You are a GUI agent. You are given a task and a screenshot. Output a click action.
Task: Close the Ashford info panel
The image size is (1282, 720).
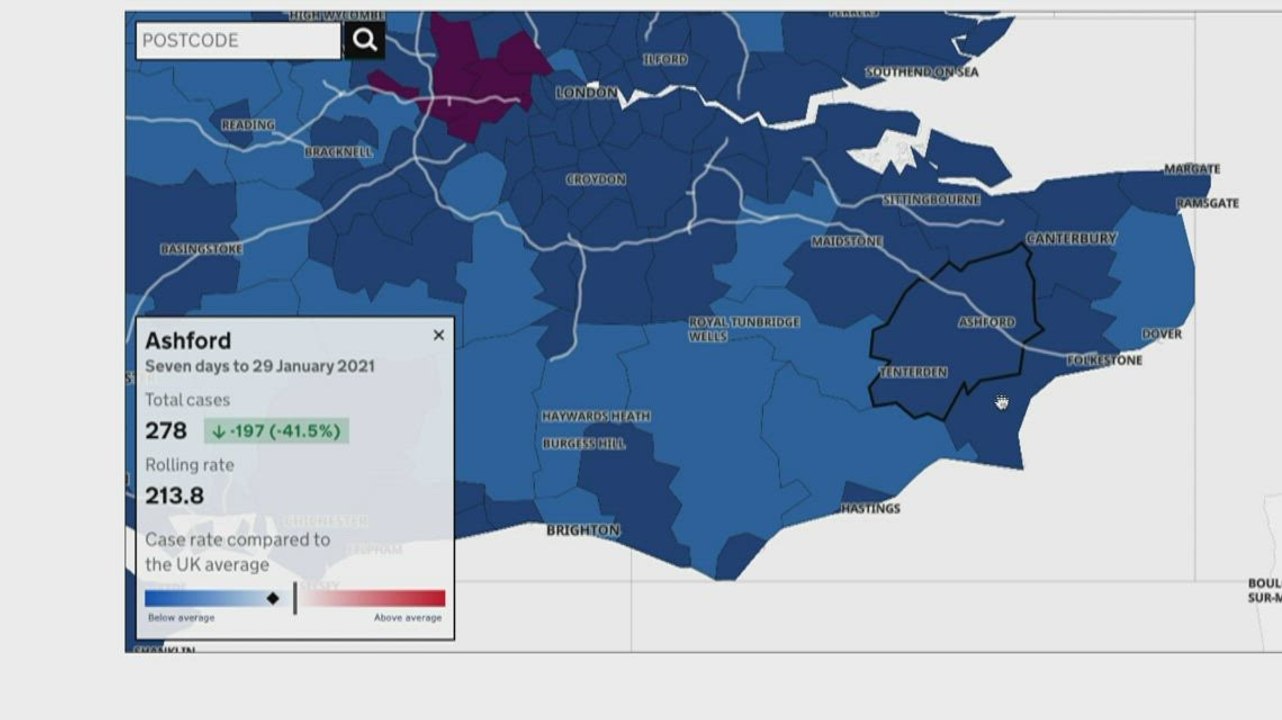[438, 335]
